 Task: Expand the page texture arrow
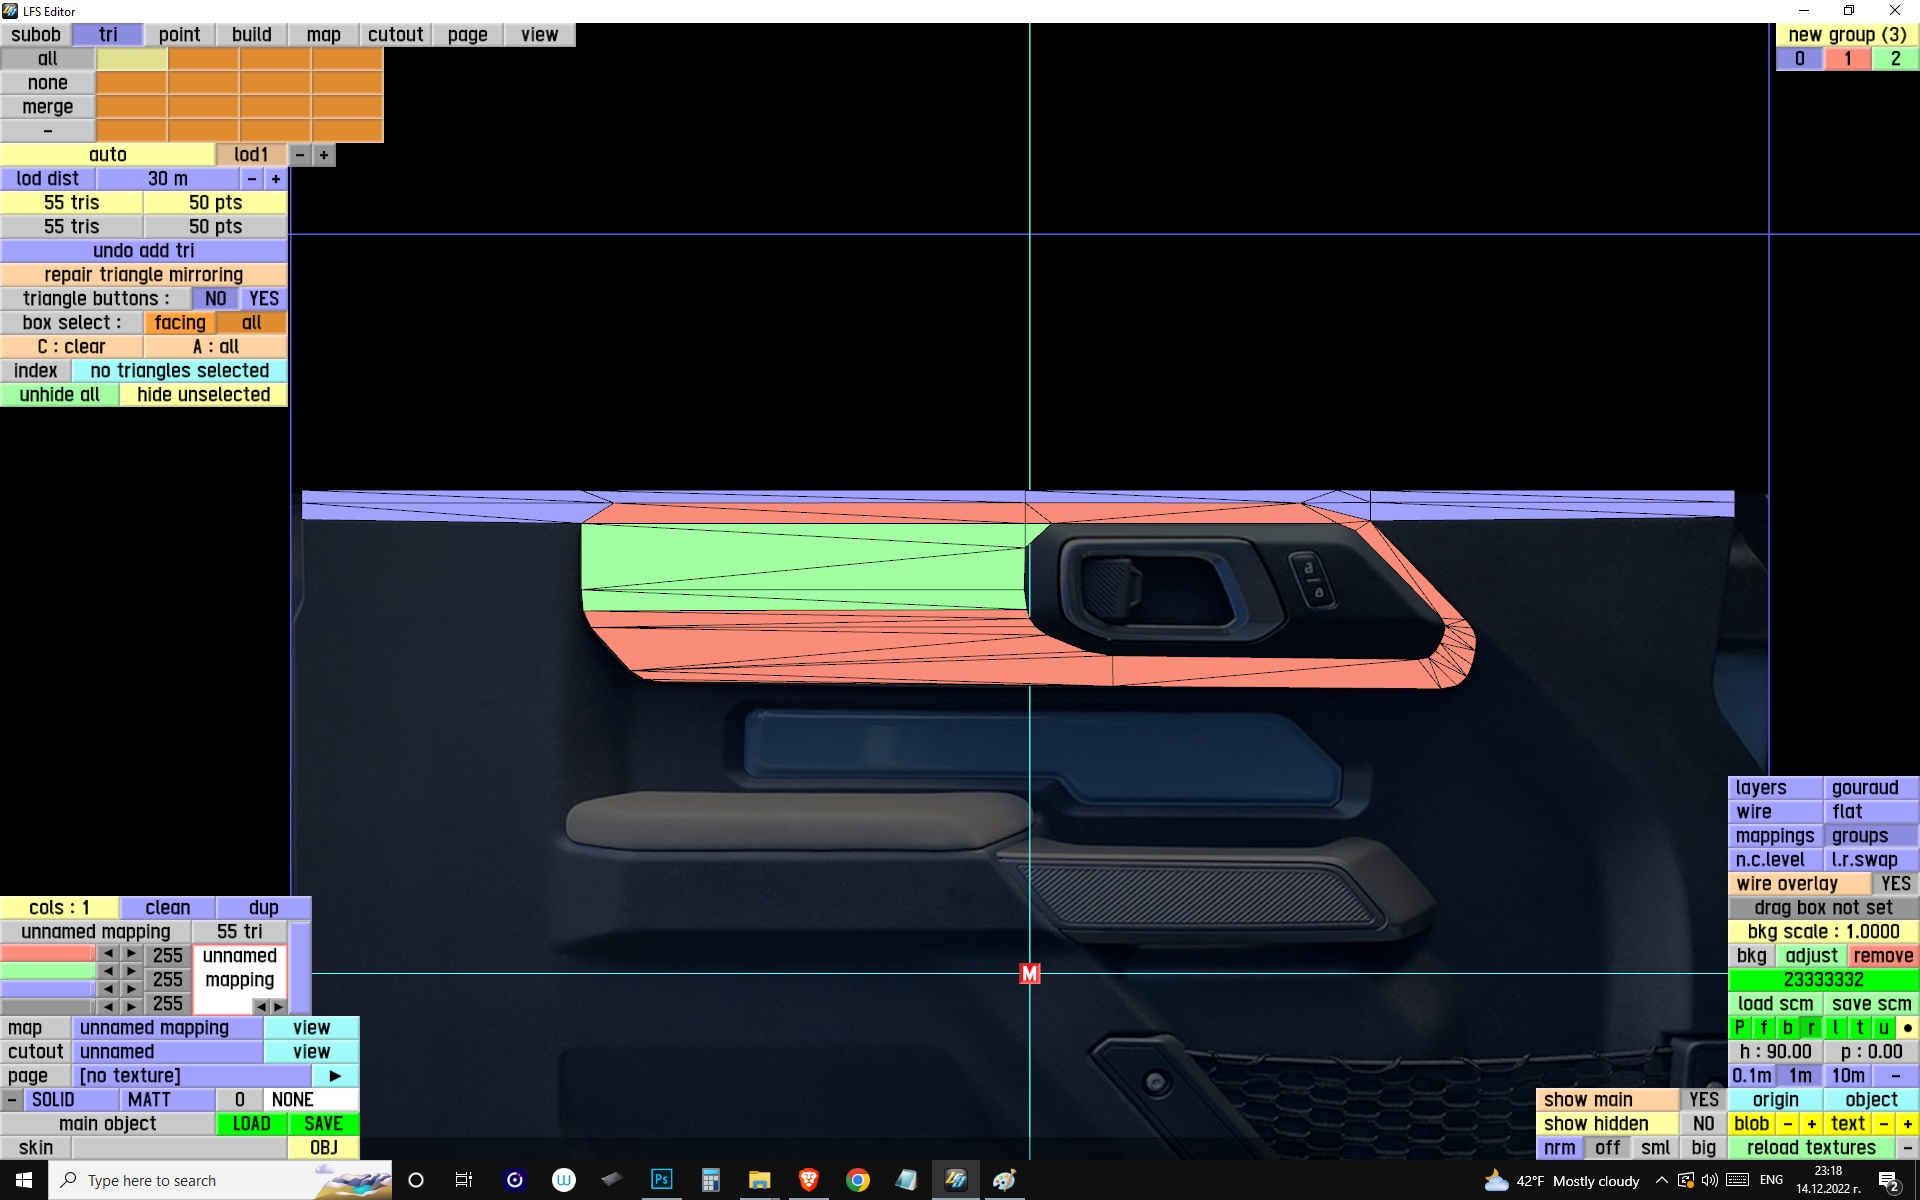pyautogui.click(x=335, y=1076)
